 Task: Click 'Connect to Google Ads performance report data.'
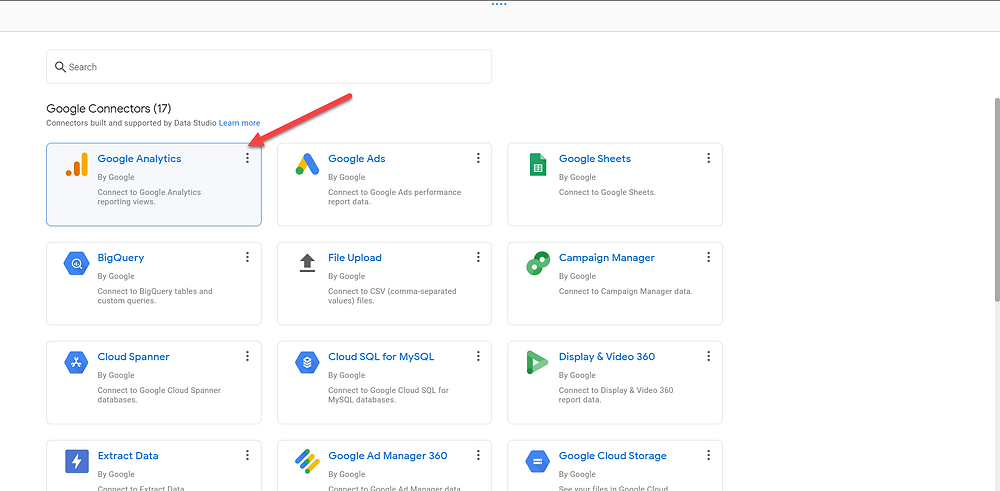[x=394, y=196]
